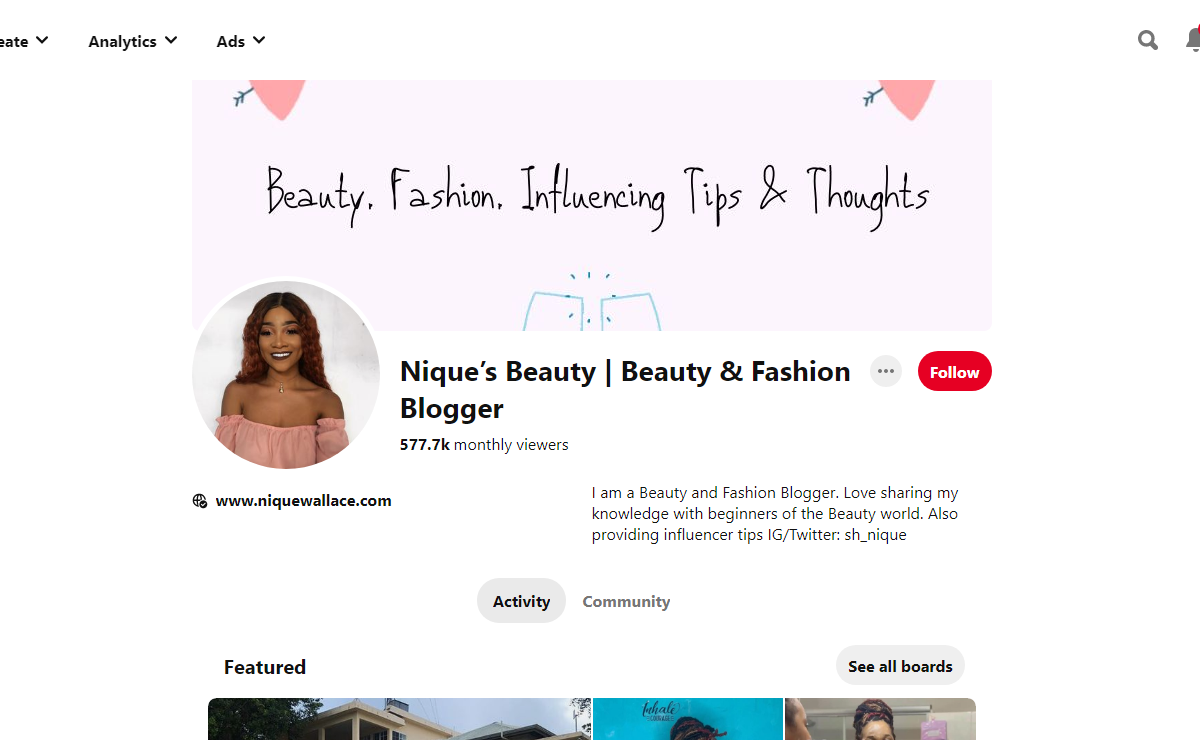Viewport: 1200px width, 740px height.
Task: Click the Beauty and Fashion Blogger bio text
Action: click(x=774, y=514)
